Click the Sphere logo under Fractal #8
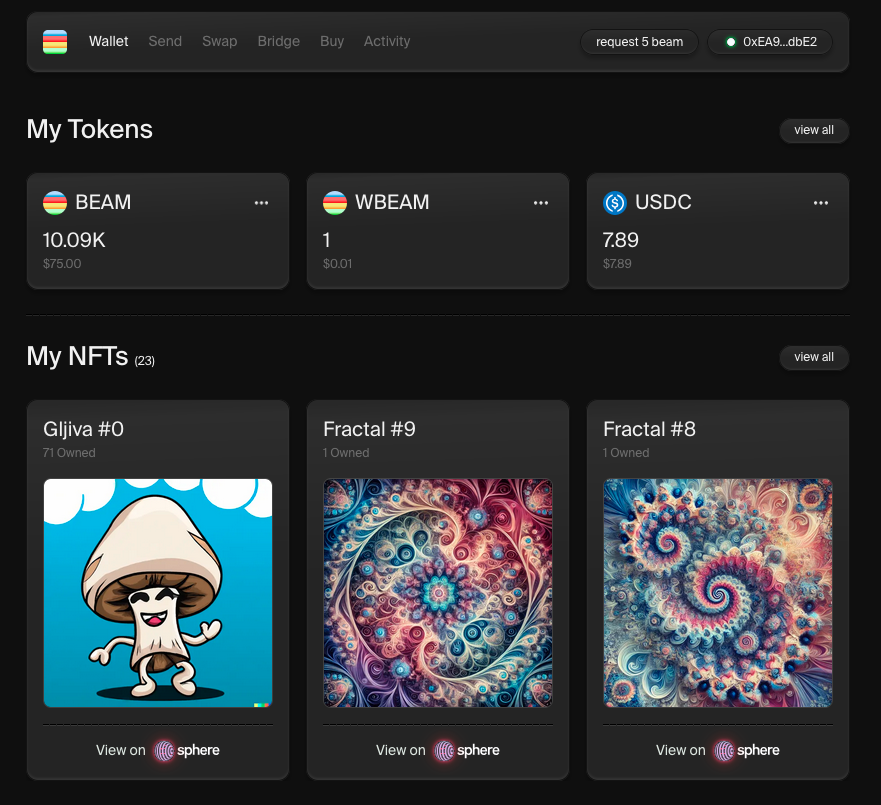Image resolution: width=881 pixels, height=805 pixels. coord(725,750)
